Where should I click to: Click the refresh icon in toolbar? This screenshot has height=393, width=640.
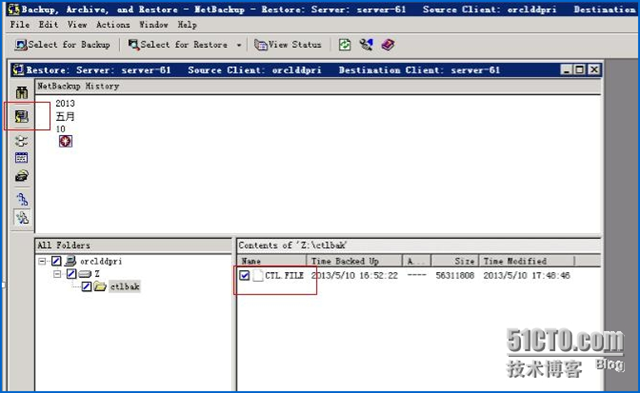point(344,44)
